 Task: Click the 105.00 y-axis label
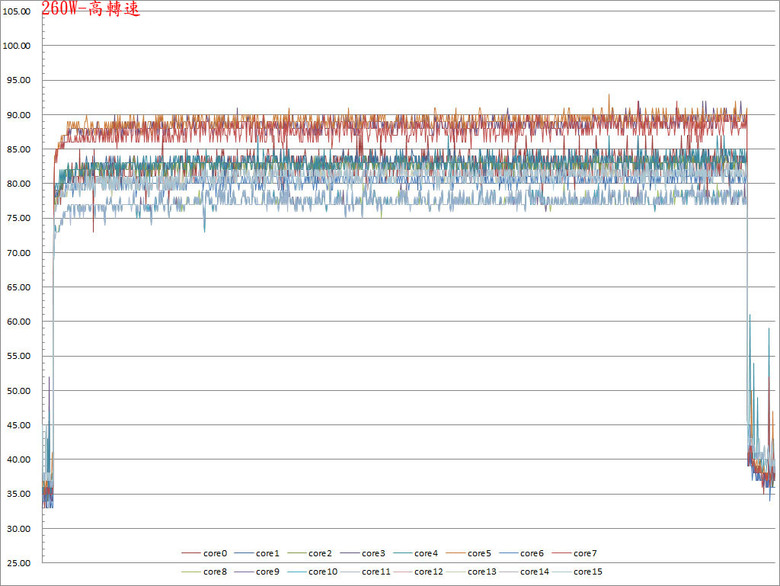click(x=16, y=11)
